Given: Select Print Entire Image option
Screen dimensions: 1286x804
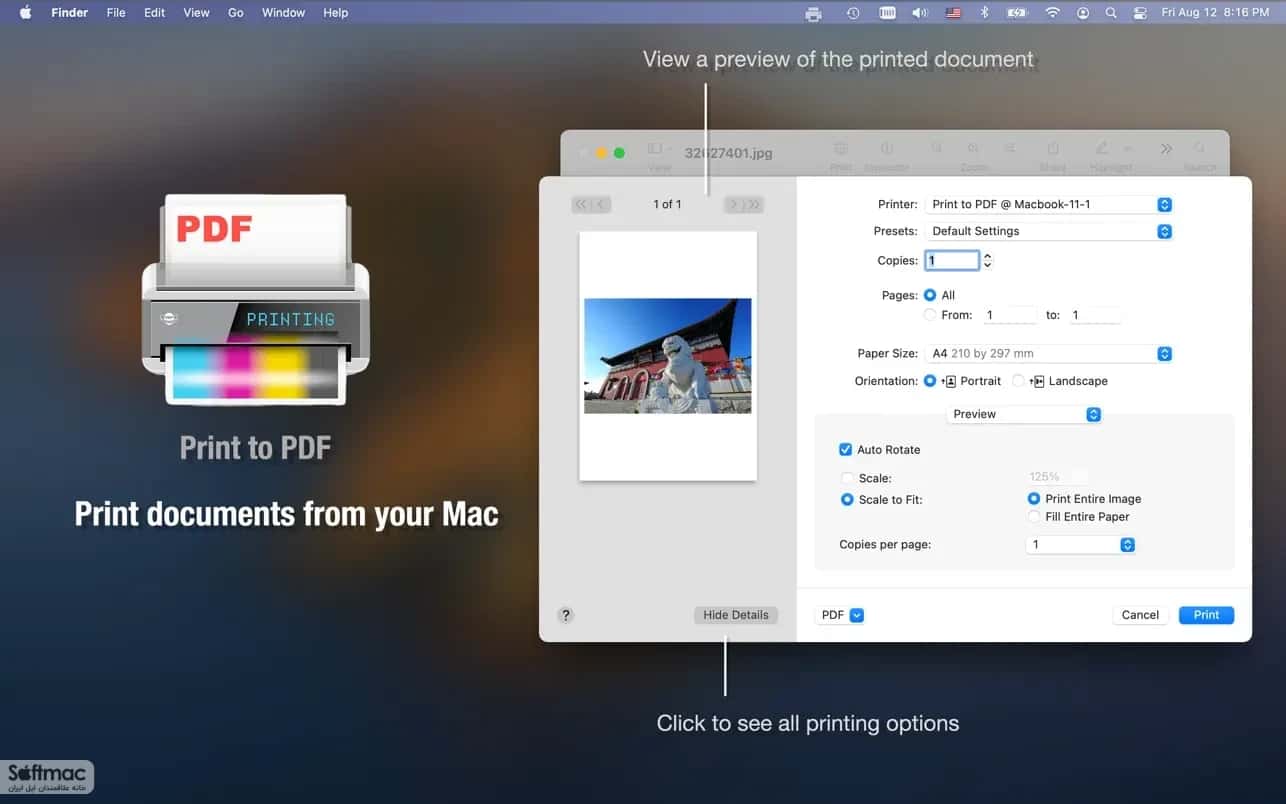Looking at the screenshot, I should click(x=1034, y=498).
